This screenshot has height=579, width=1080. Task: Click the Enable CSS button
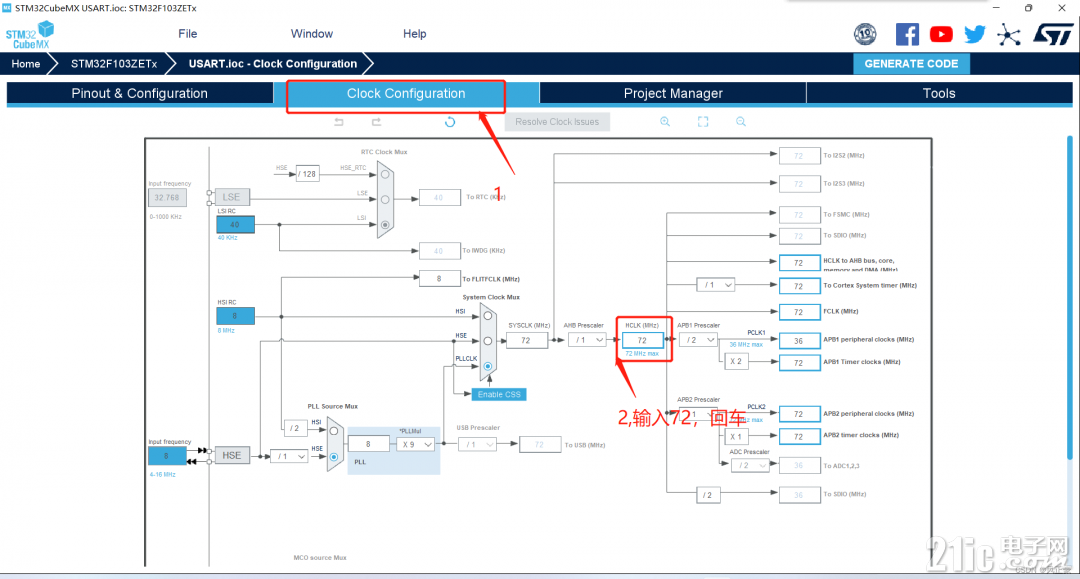(x=499, y=394)
